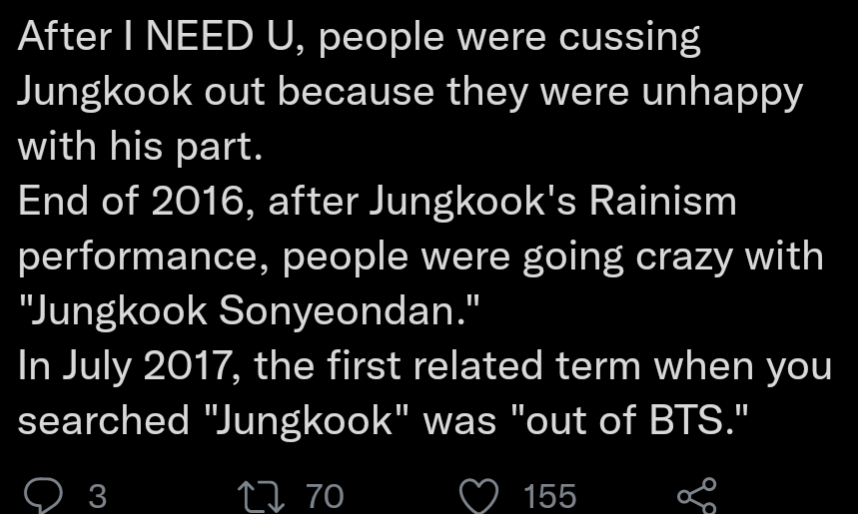Click the phrase "Jungkook Sonyeondan."
The width and height of the screenshot is (858, 514).
(250, 311)
